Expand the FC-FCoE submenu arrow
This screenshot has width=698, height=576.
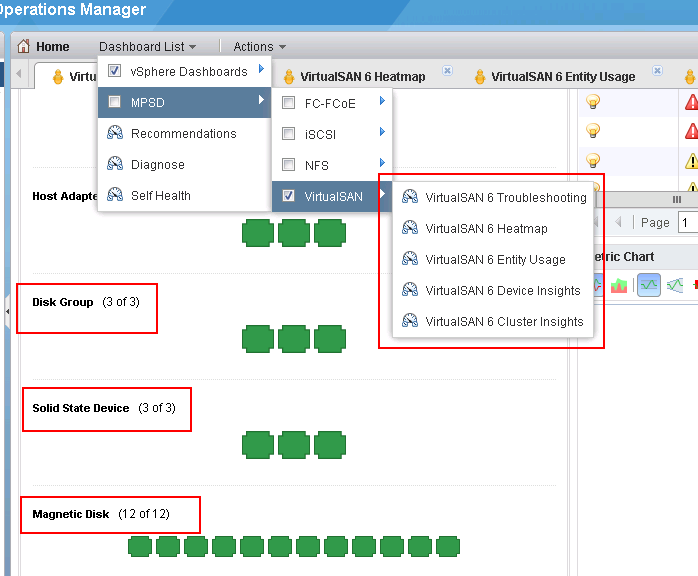click(382, 101)
